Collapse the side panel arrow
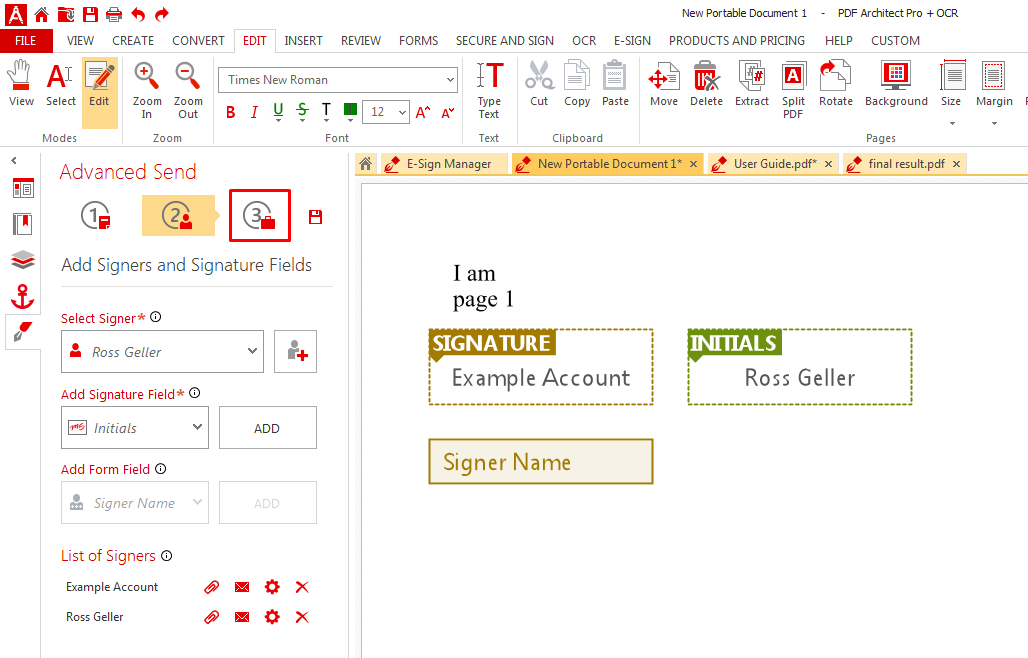The width and height of the screenshot is (1028, 658). (x=14, y=161)
